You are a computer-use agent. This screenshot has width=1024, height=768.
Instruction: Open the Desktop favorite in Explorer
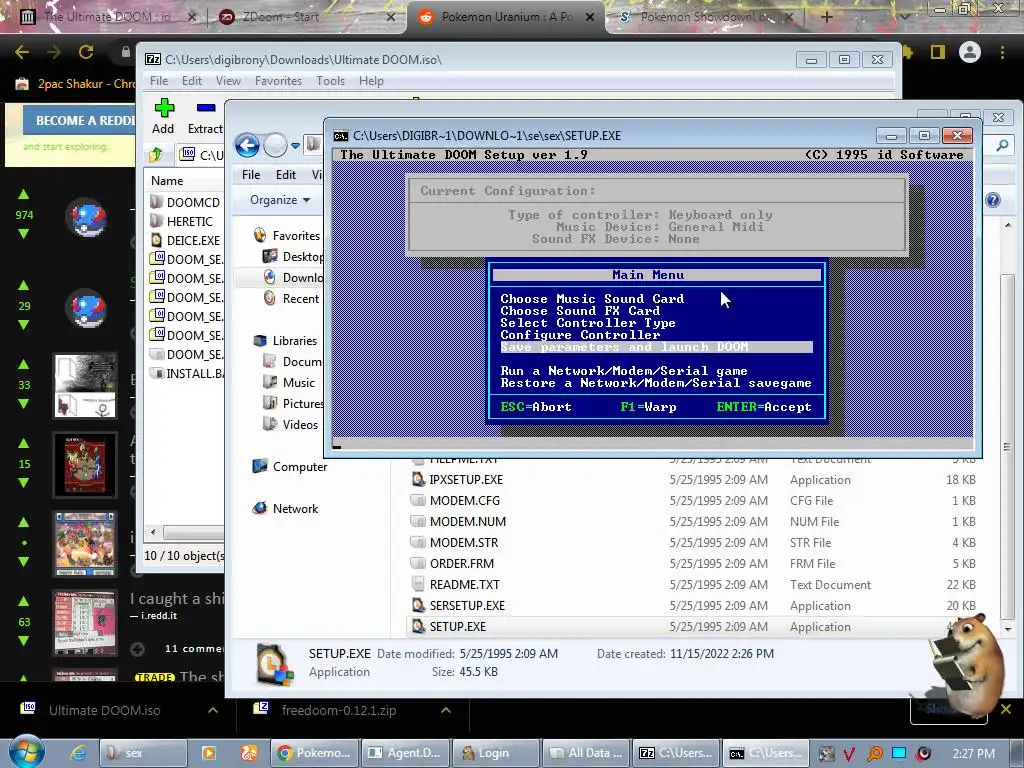293,257
